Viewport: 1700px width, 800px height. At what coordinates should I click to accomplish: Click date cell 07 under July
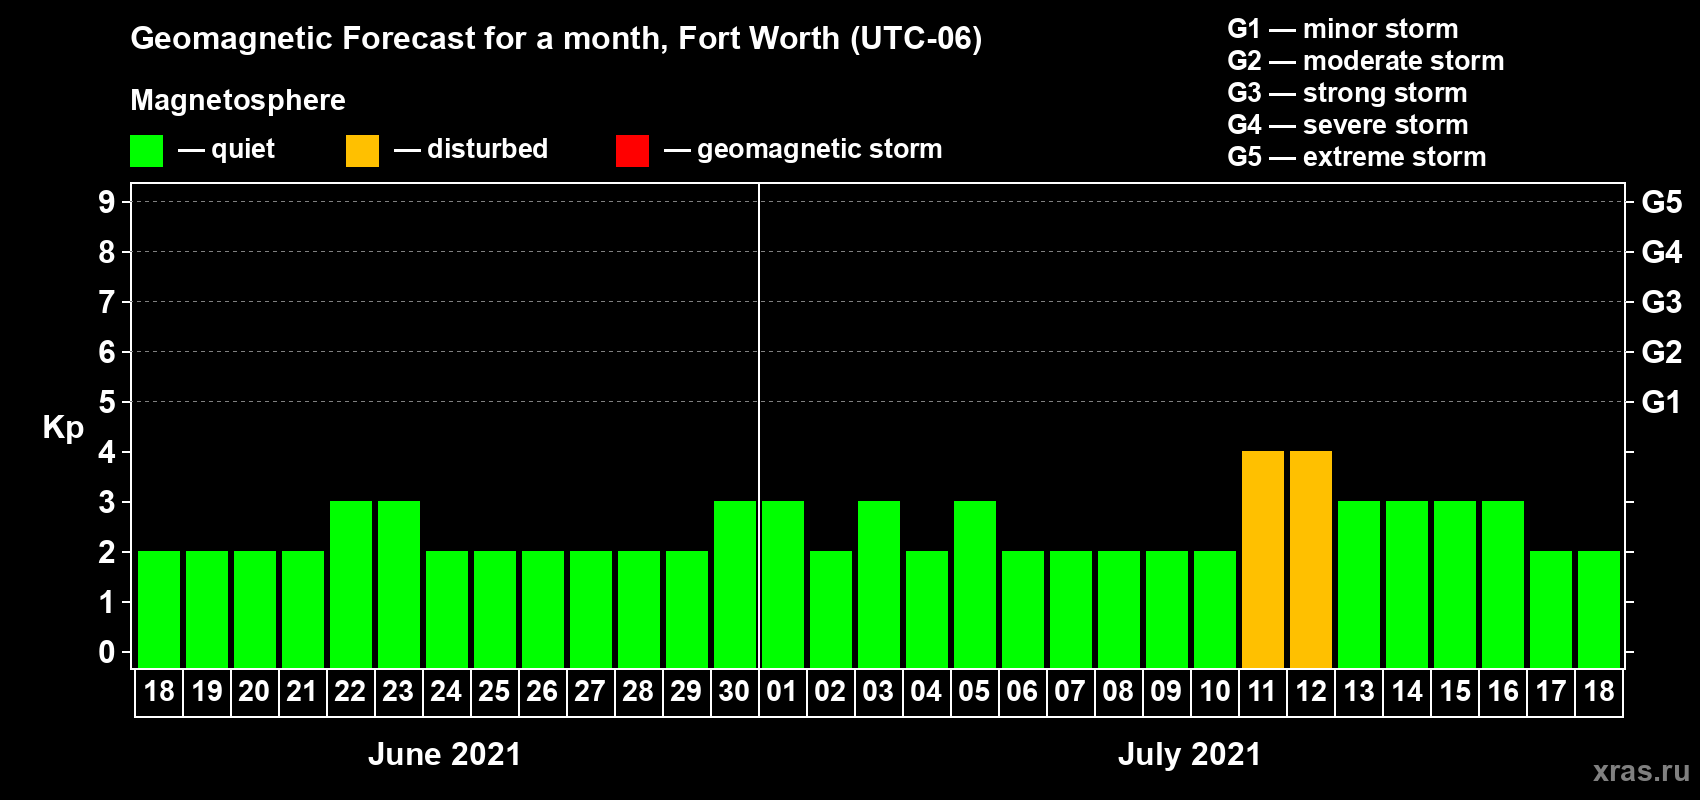[1071, 692]
